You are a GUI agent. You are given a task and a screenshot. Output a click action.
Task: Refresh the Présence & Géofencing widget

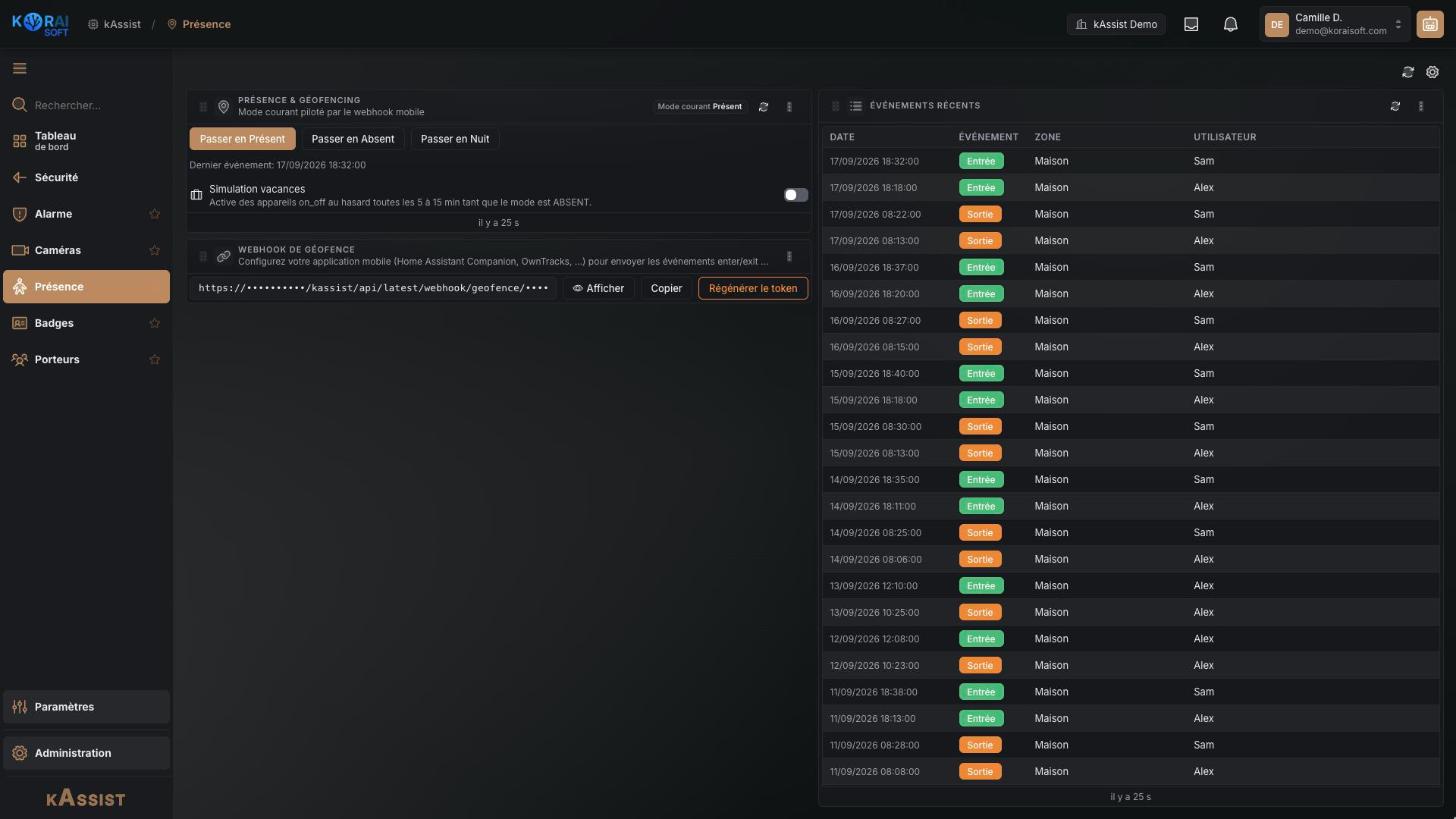763,107
